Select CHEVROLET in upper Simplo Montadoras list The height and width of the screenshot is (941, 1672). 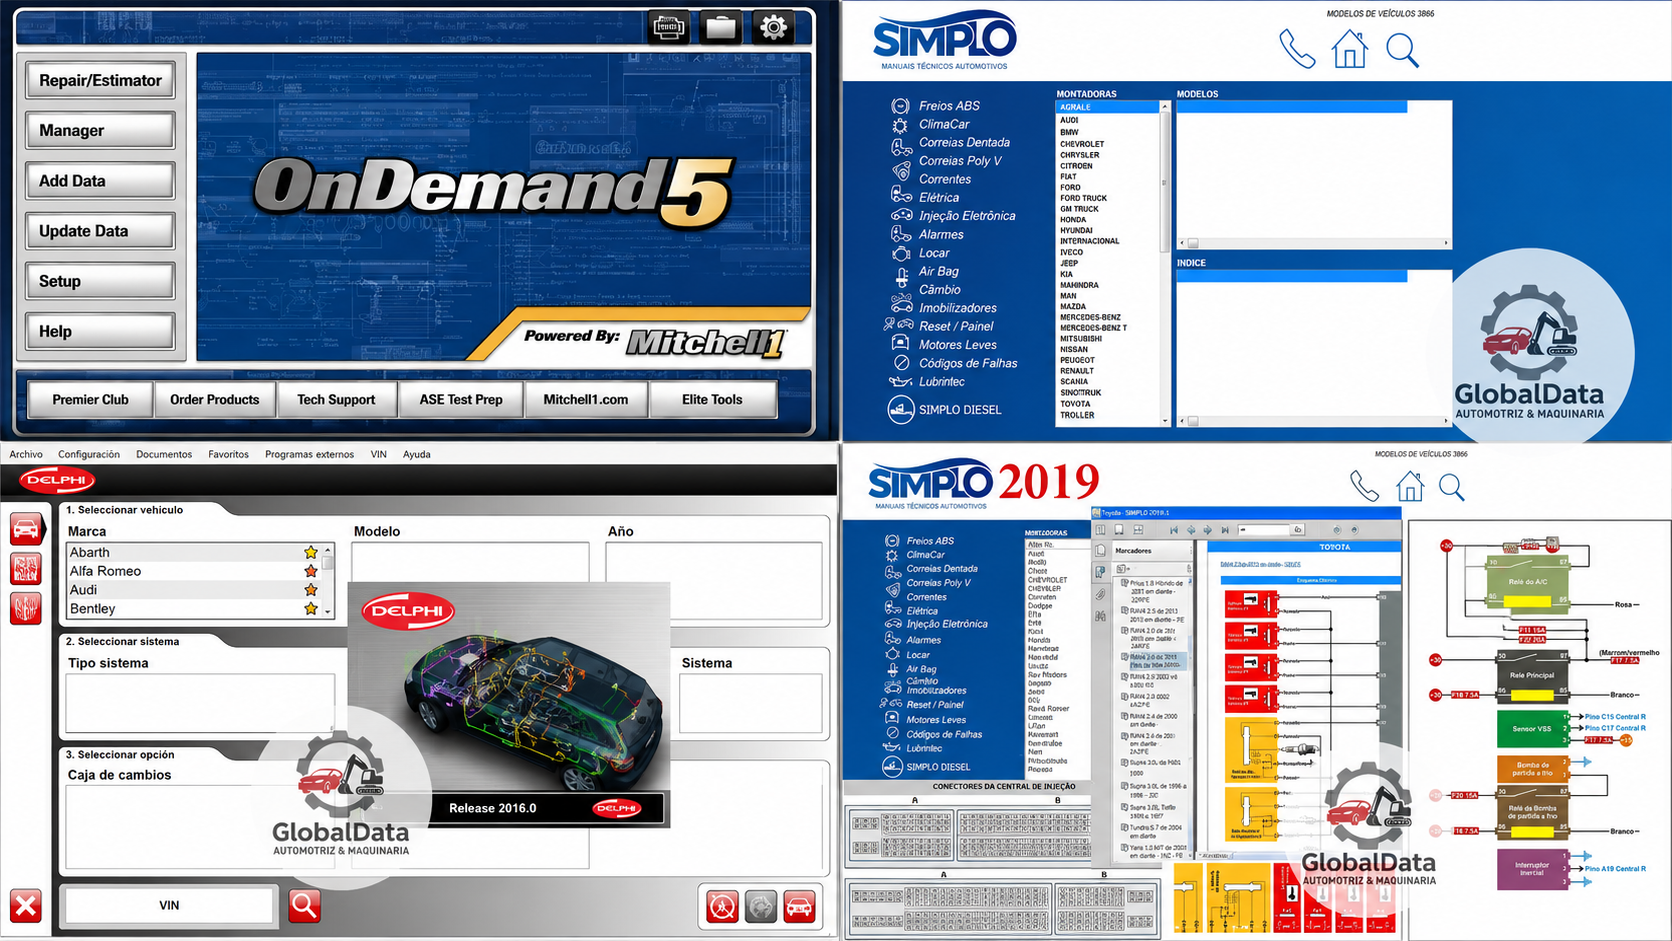pyautogui.click(x=1082, y=144)
